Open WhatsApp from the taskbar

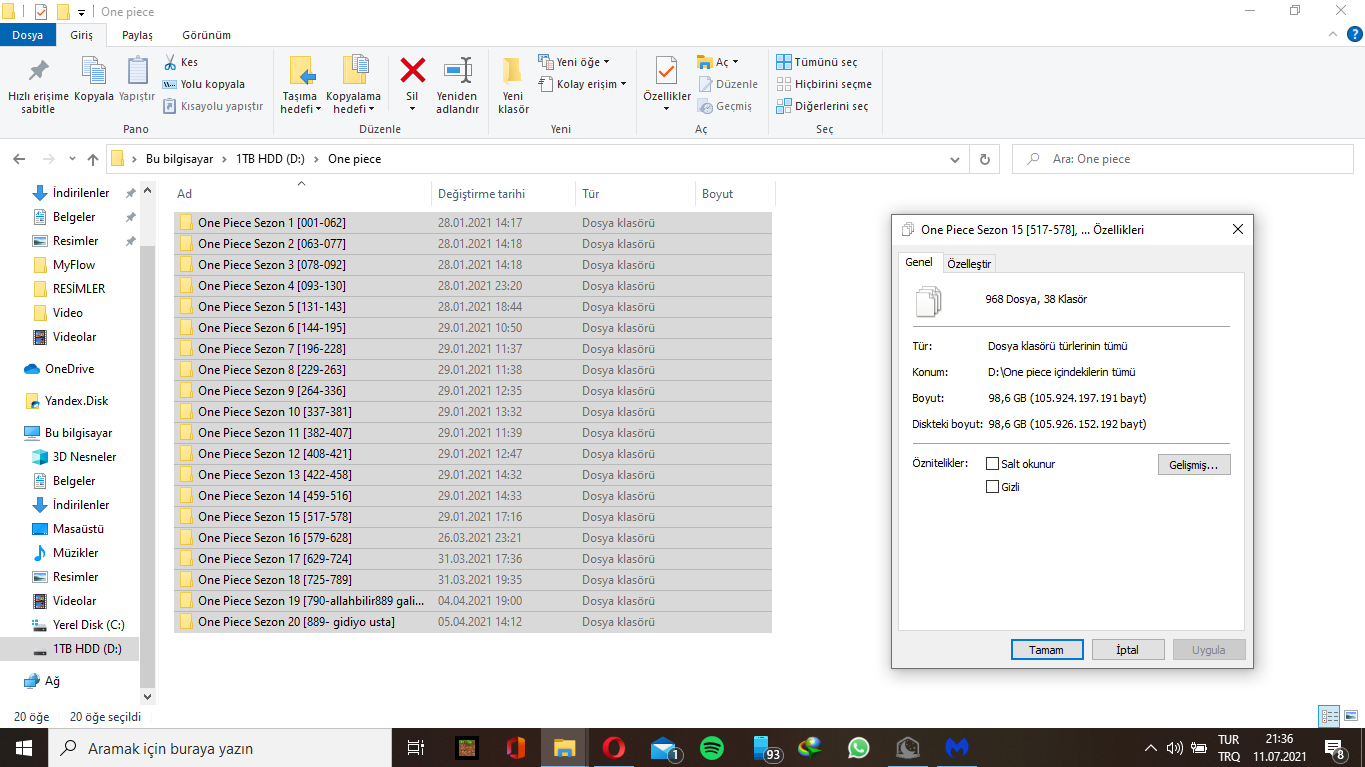click(x=859, y=747)
